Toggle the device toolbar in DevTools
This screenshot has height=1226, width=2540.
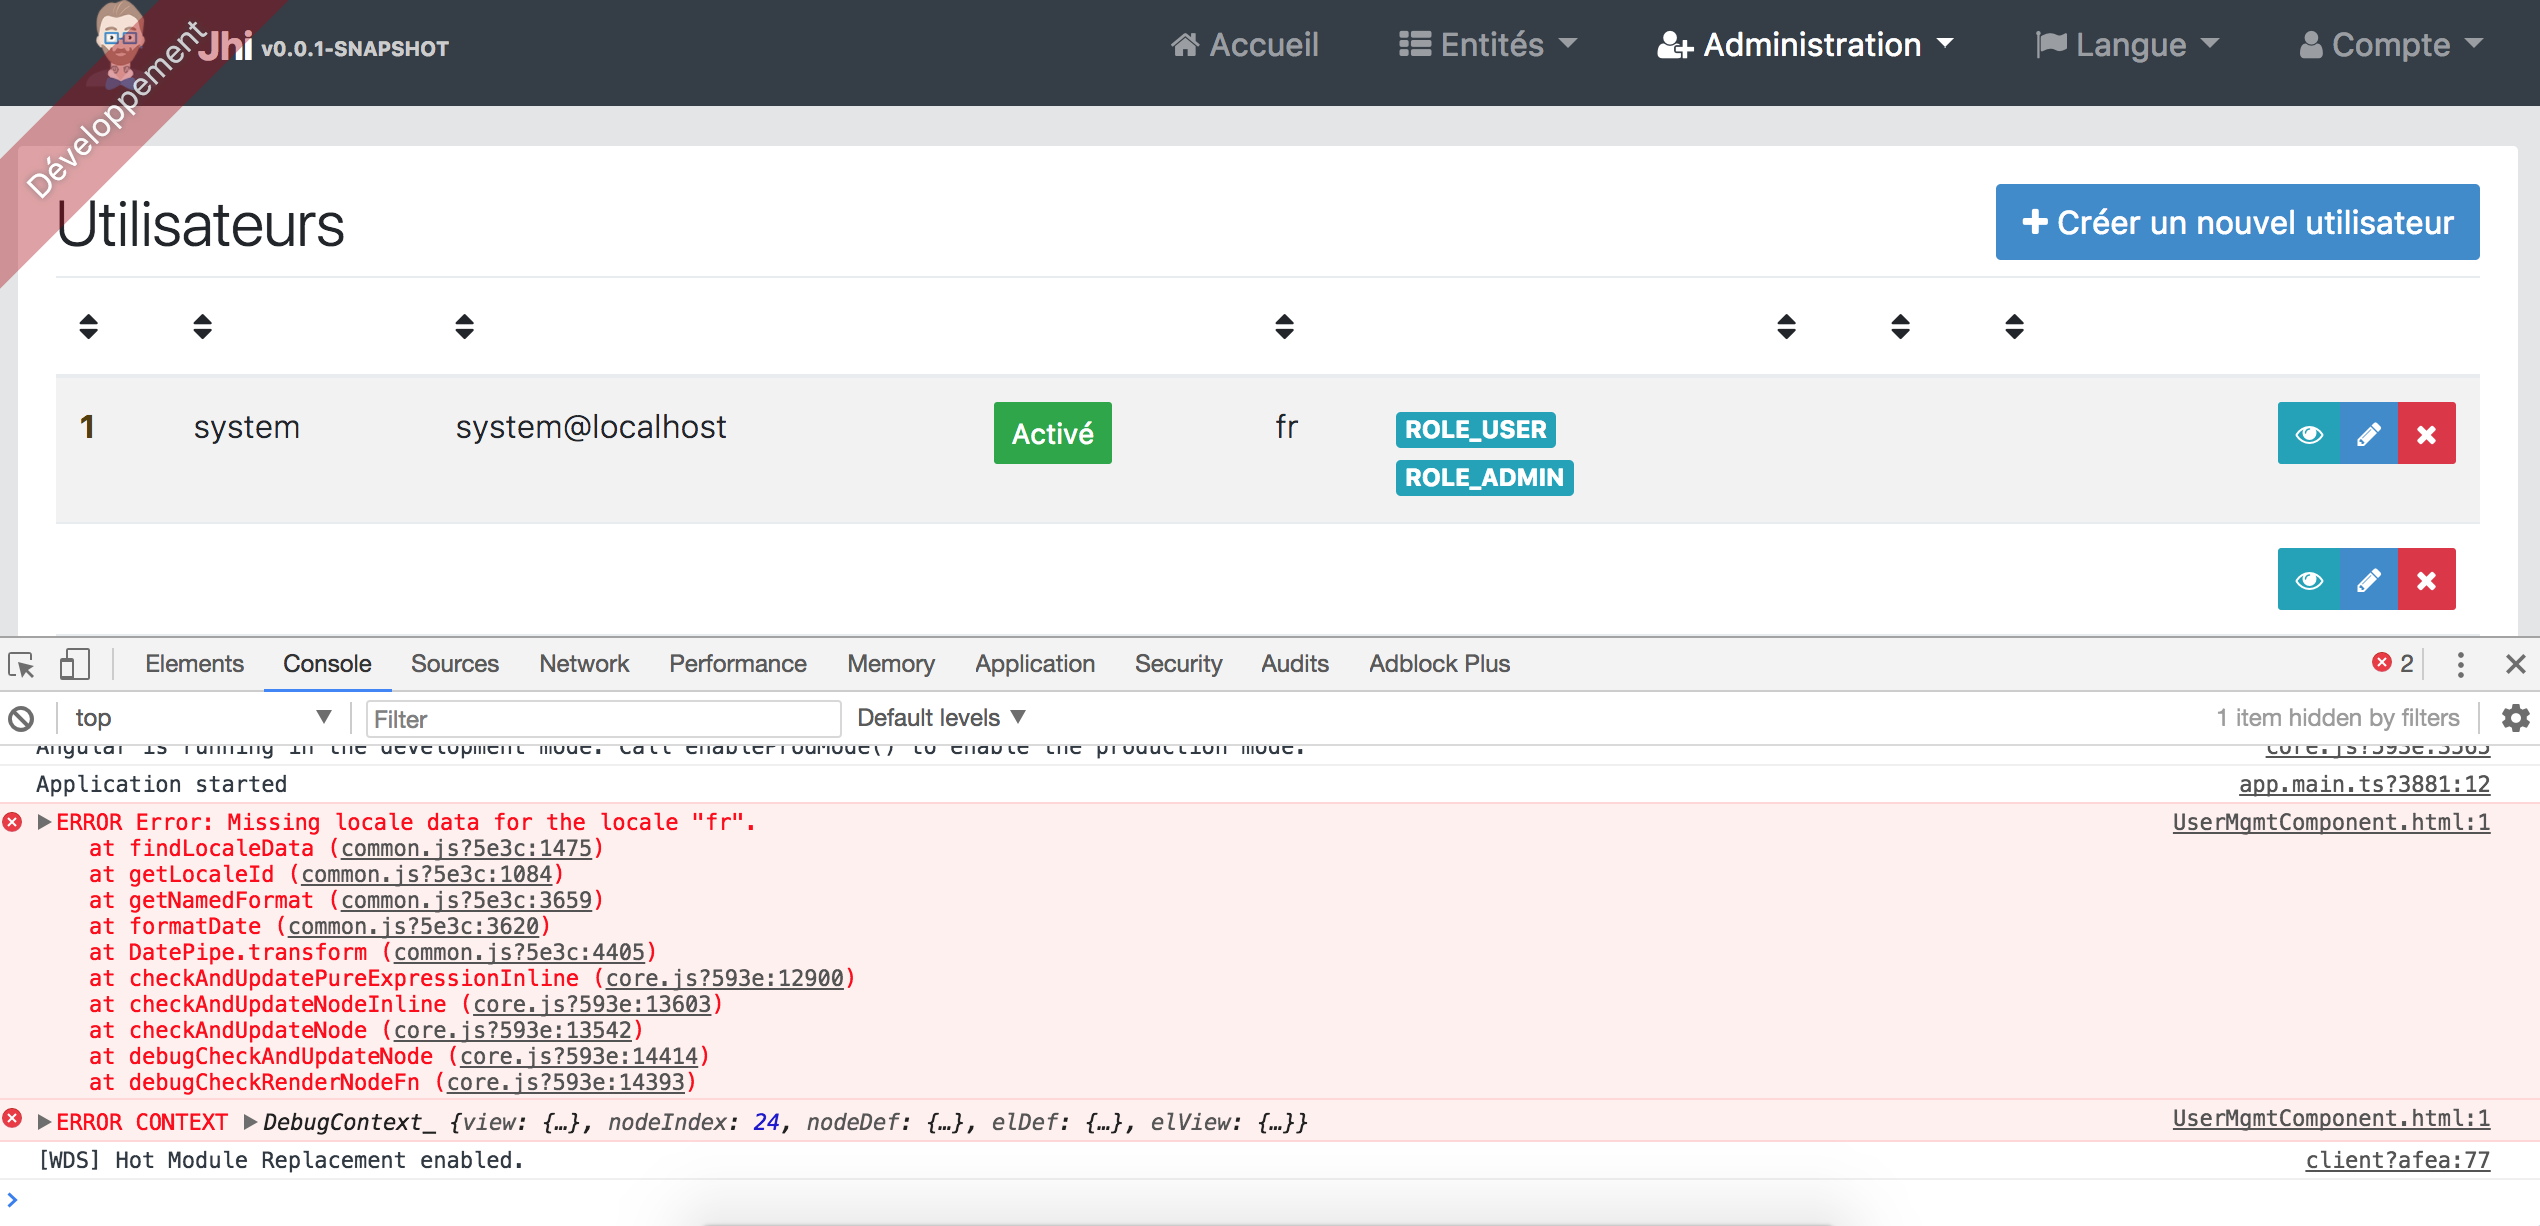74,663
